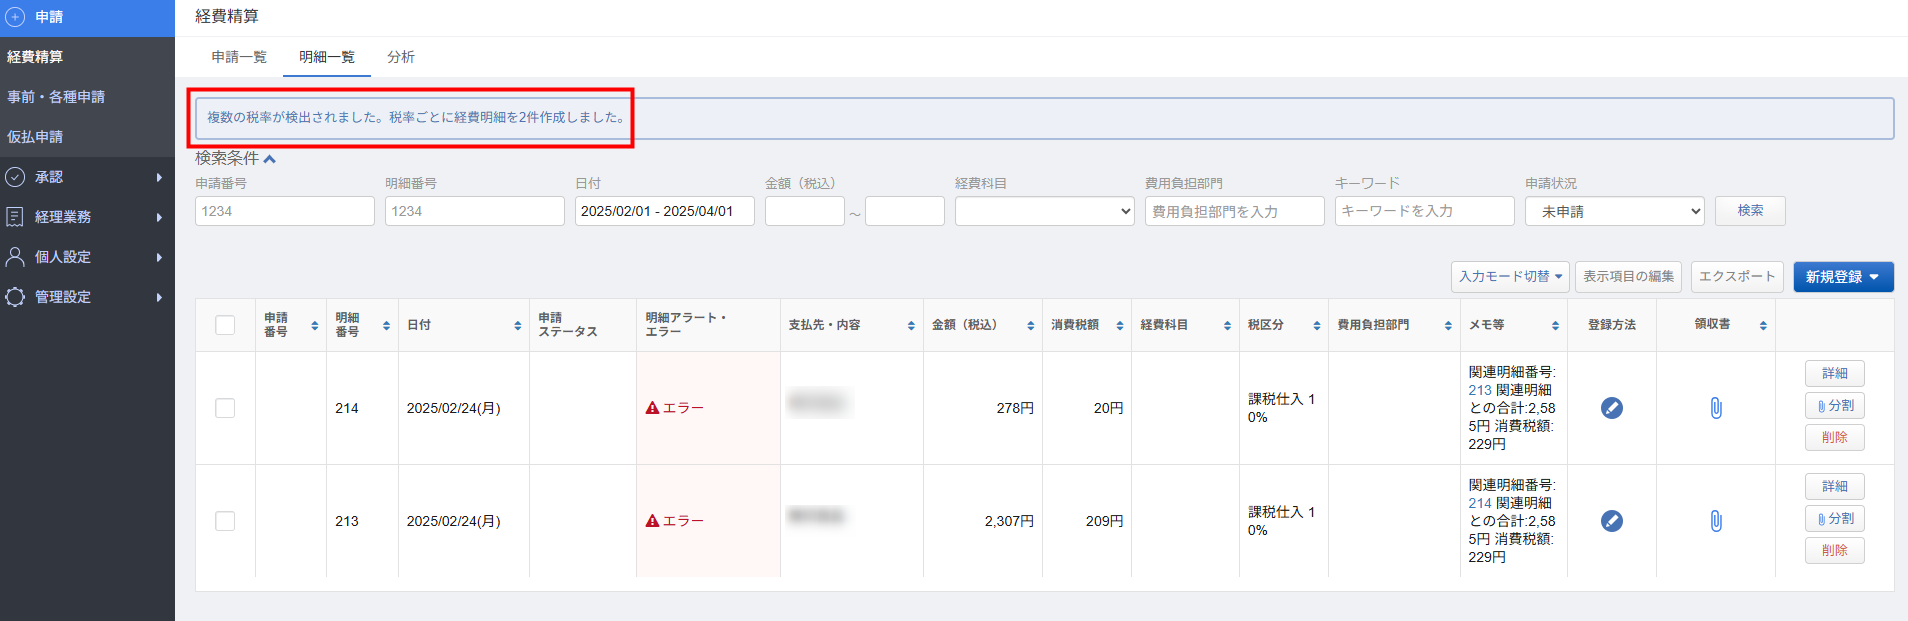Check the checkbox for row 213
The width and height of the screenshot is (1908, 621).
point(225,521)
